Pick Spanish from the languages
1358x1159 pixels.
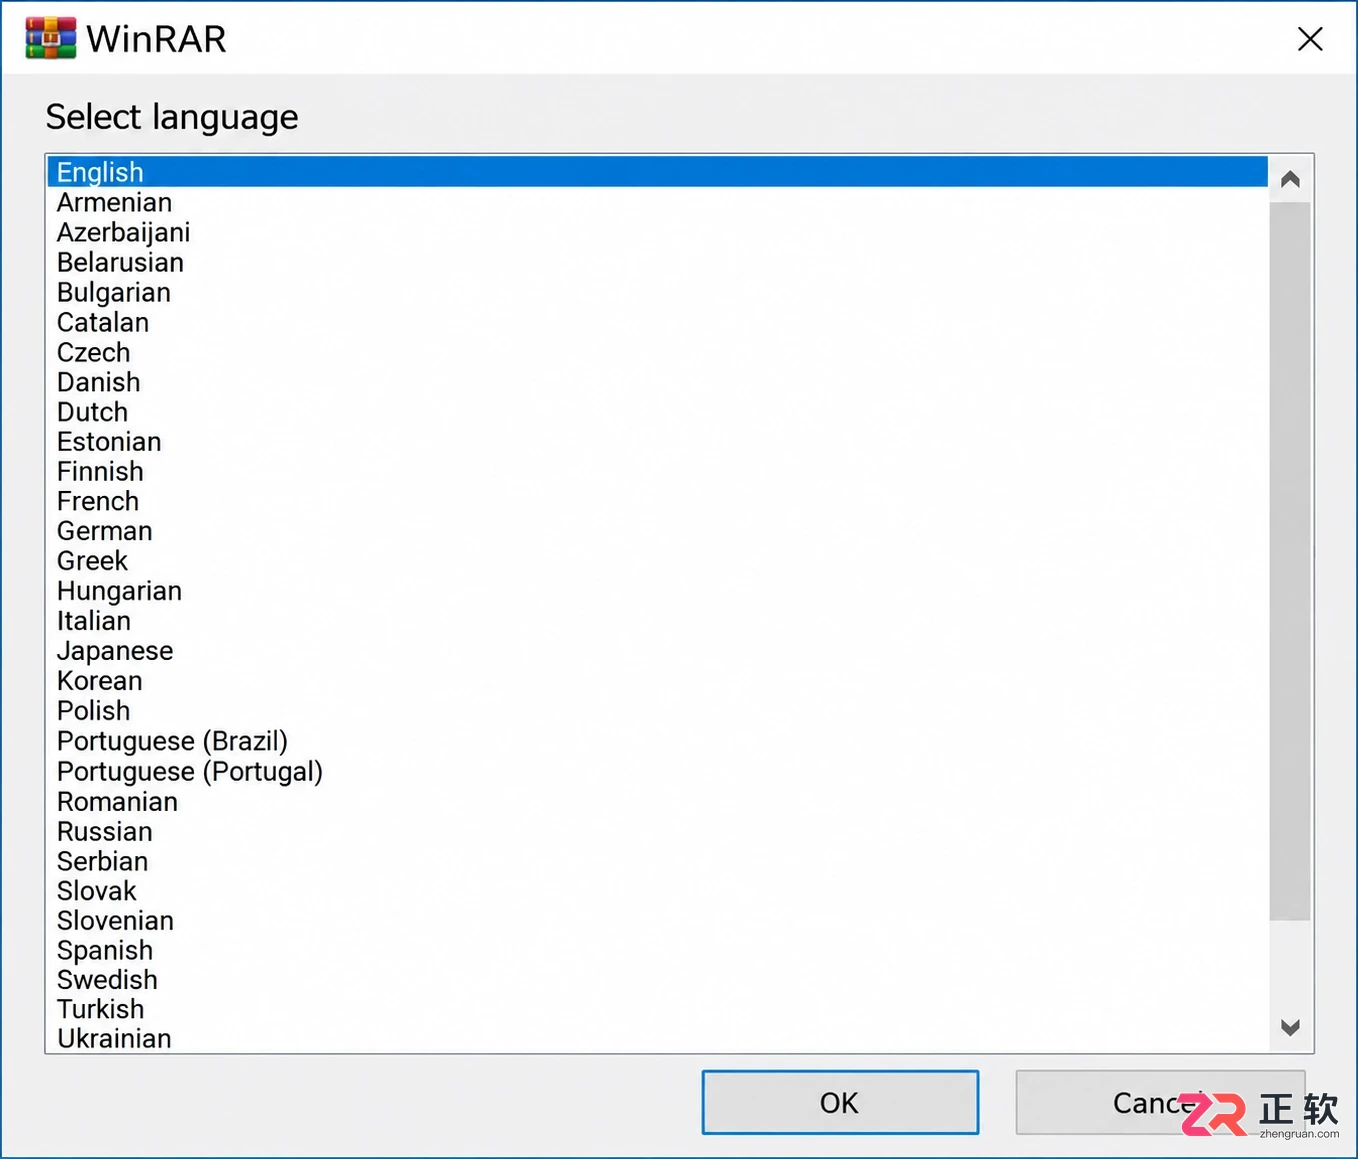click(658, 950)
